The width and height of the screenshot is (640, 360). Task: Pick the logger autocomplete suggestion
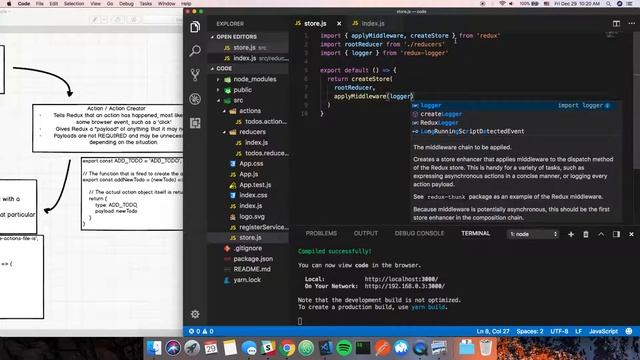click(x=516, y=105)
